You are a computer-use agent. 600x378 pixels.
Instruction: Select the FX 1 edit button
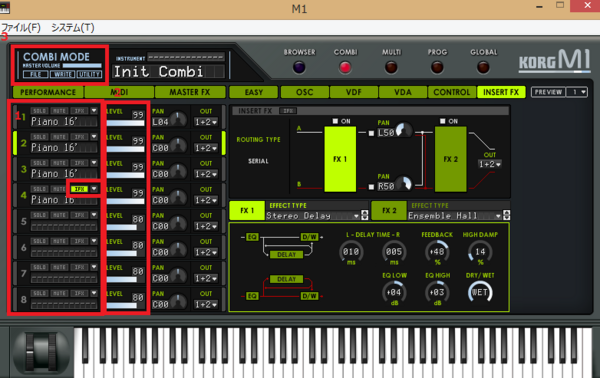point(247,210)
